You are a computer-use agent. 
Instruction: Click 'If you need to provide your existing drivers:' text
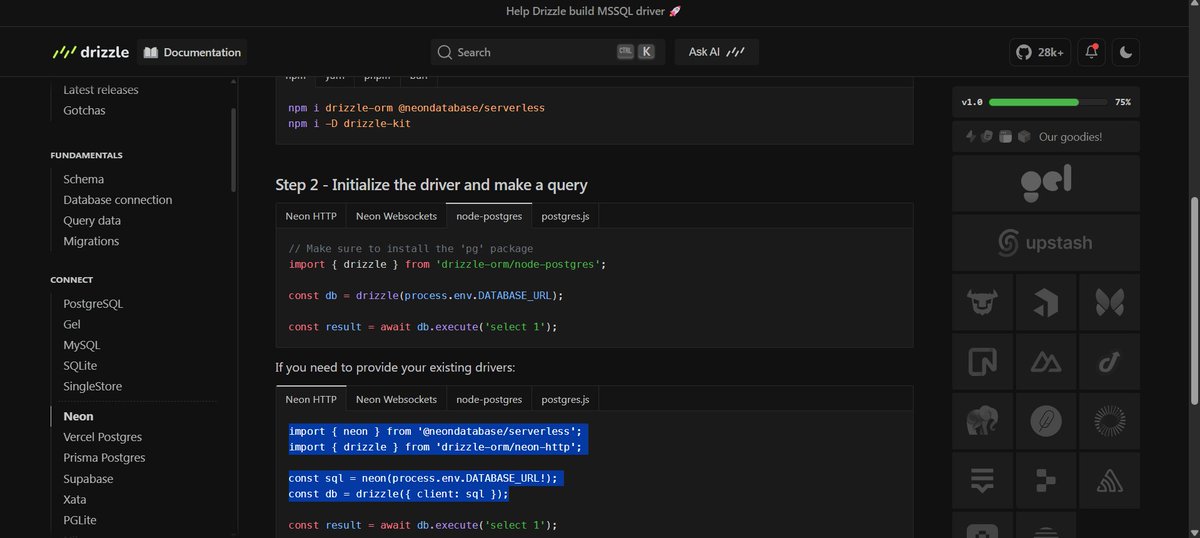click(x=395, y=368)
